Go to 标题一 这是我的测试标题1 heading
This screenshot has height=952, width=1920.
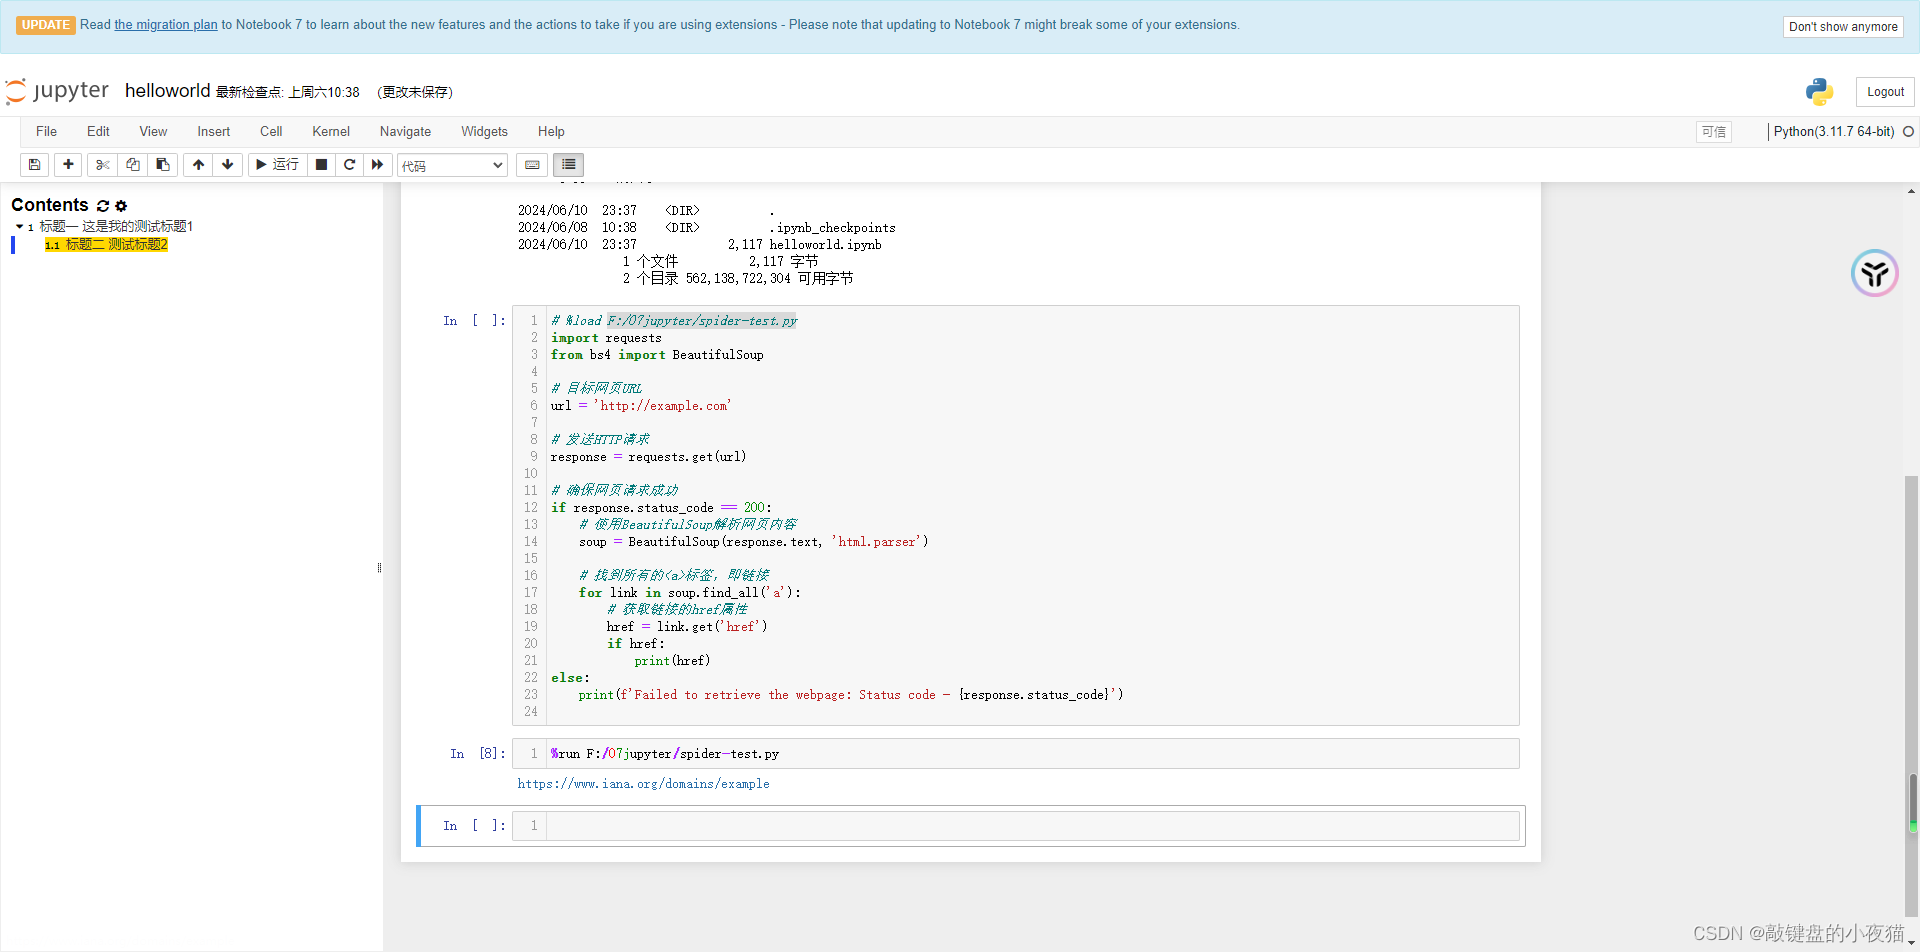coord(116,227)
